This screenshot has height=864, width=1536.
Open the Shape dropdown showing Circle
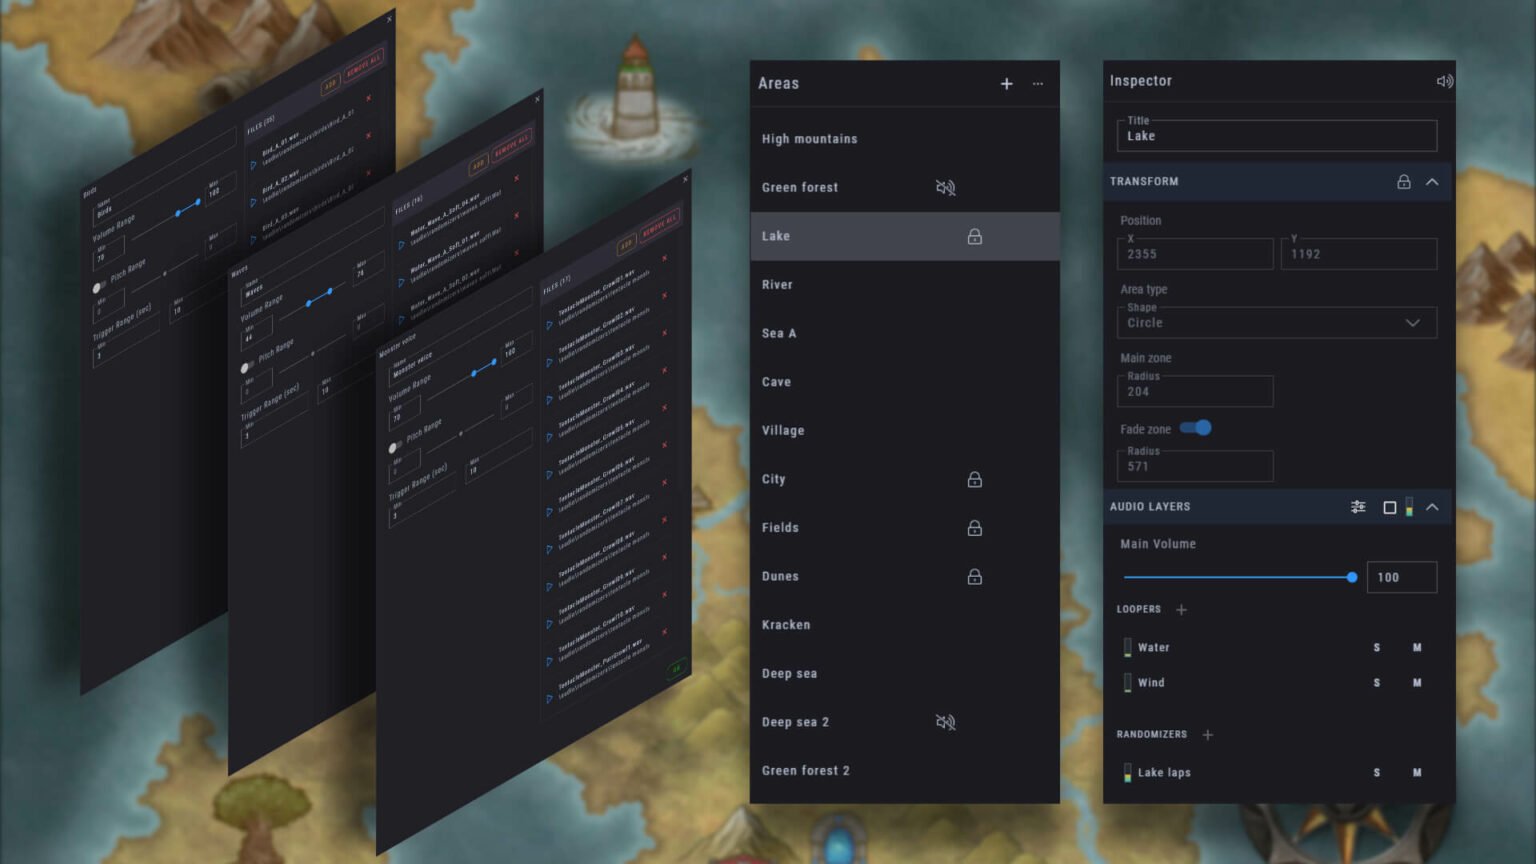tap(1276, 322)
